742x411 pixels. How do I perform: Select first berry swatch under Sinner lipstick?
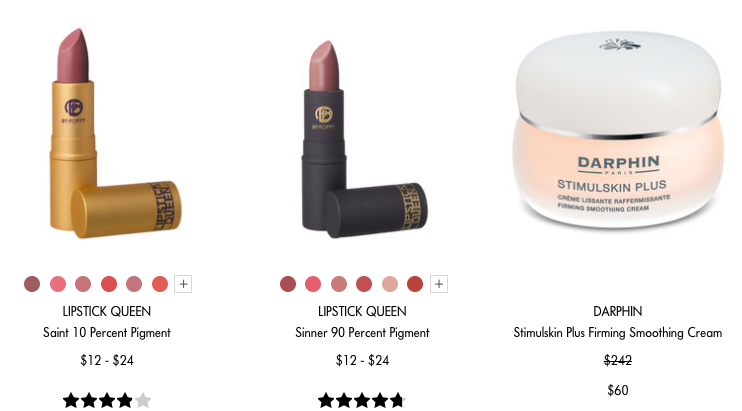coord(288,284)
